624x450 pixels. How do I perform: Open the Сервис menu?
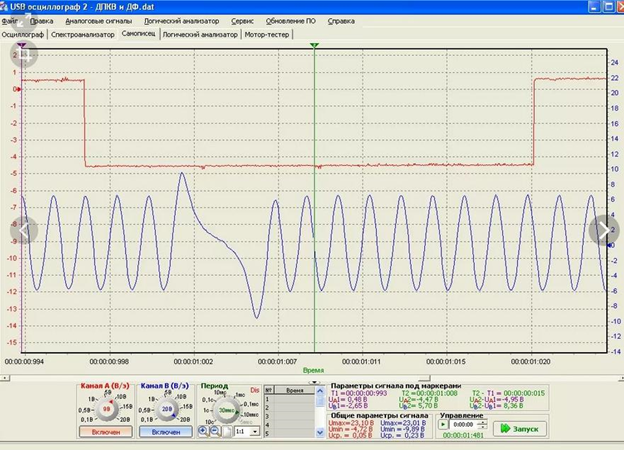pyautogui.click(x=242, y=21)
